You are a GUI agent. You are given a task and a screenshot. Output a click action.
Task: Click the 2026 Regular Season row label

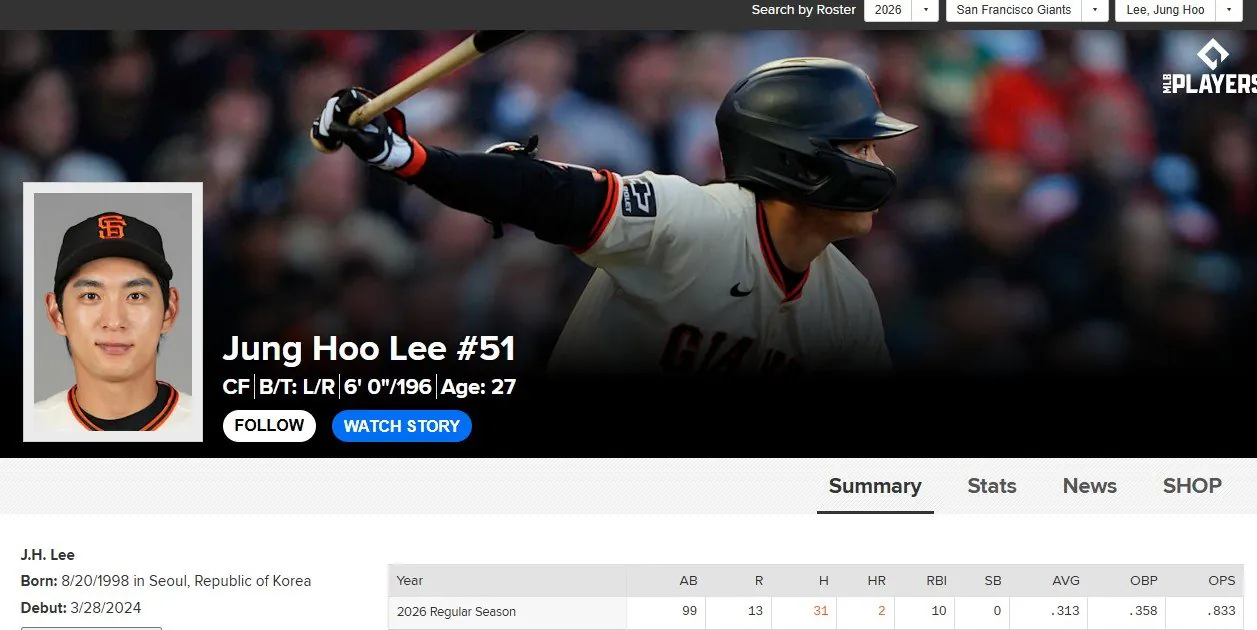456,611
